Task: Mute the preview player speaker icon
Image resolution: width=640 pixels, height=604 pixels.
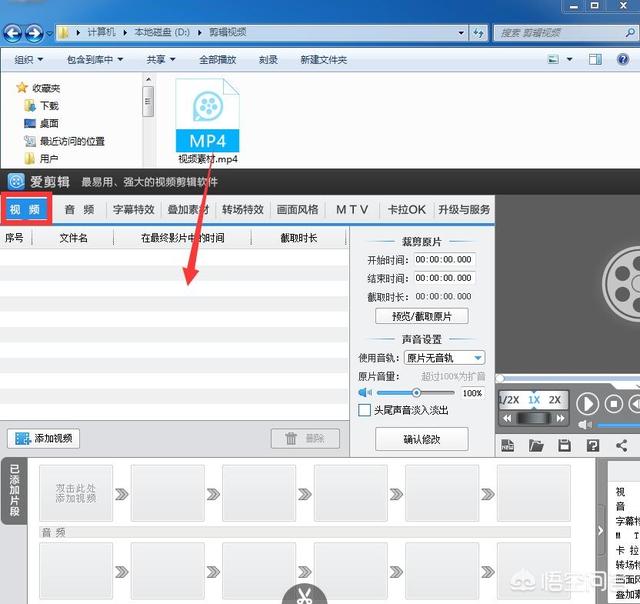Action: [585, 425]
